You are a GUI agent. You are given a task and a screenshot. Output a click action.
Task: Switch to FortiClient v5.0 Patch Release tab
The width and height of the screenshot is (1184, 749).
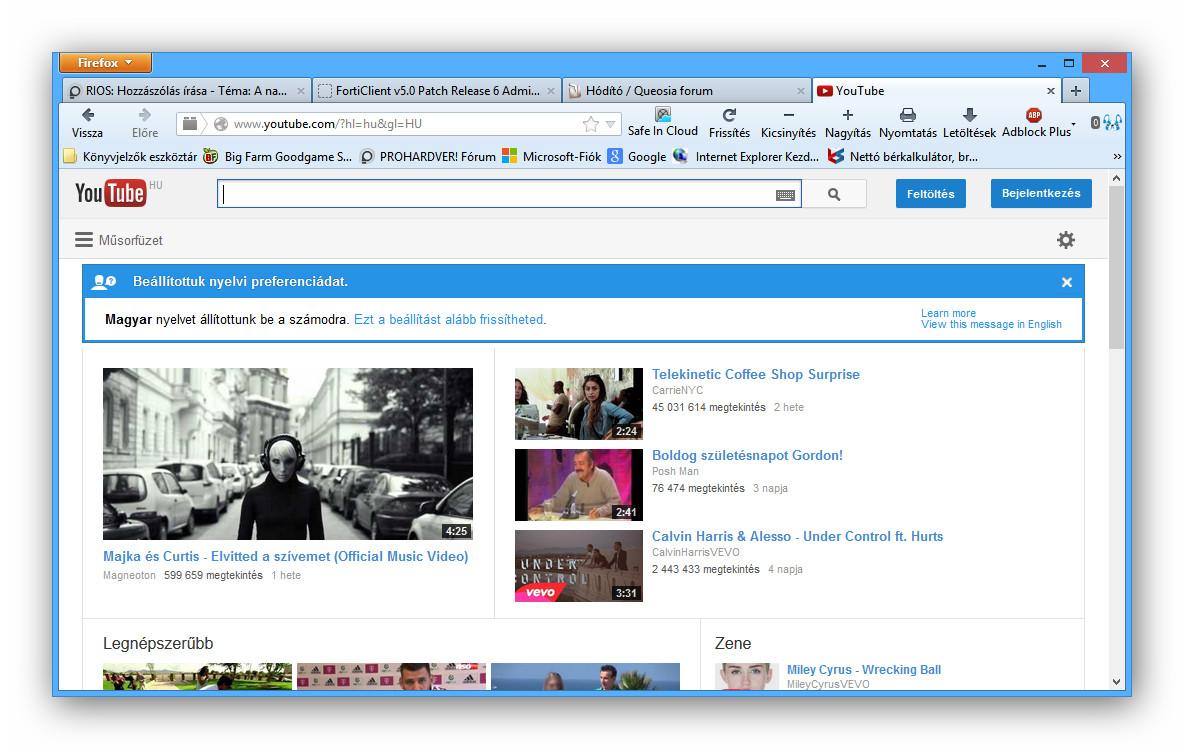coord(436,91)
